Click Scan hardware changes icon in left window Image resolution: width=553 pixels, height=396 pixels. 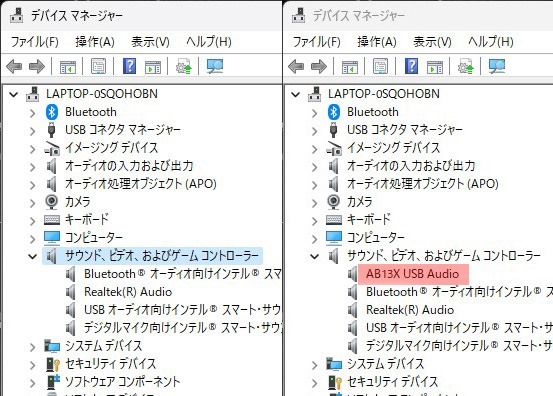coord(215,66)
